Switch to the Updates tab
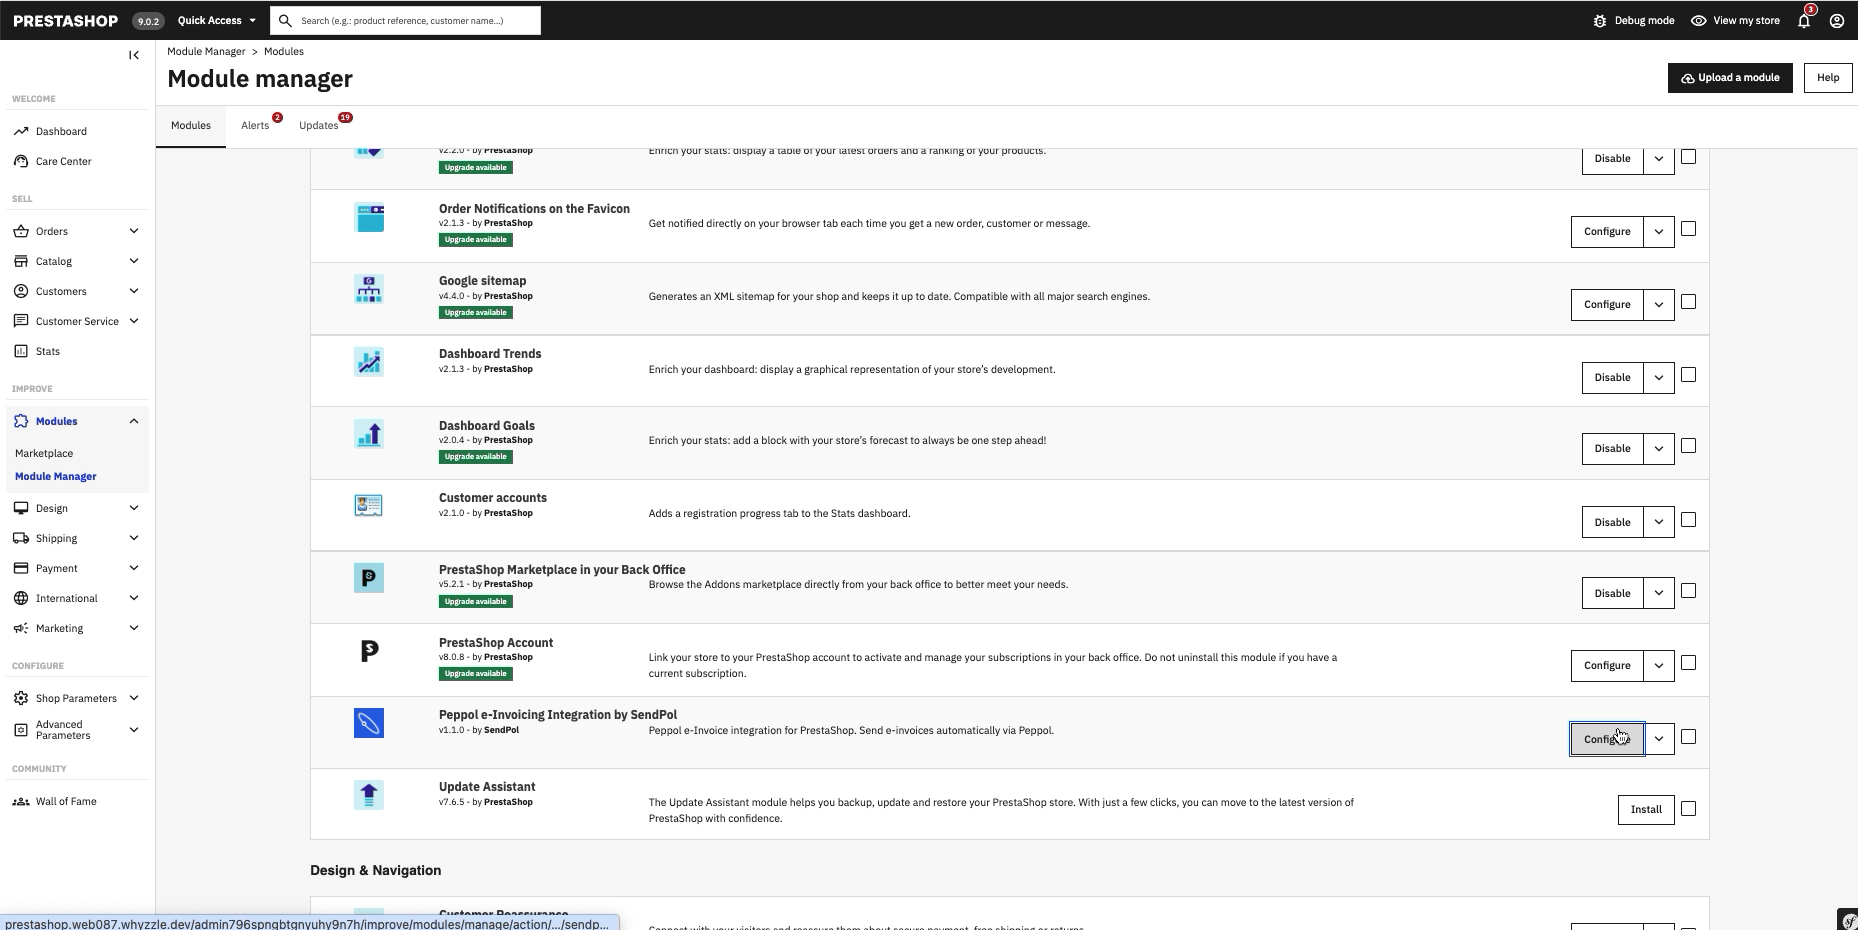Image resolution: width=1858 pixels, height=930 pixels. point(319,125)
